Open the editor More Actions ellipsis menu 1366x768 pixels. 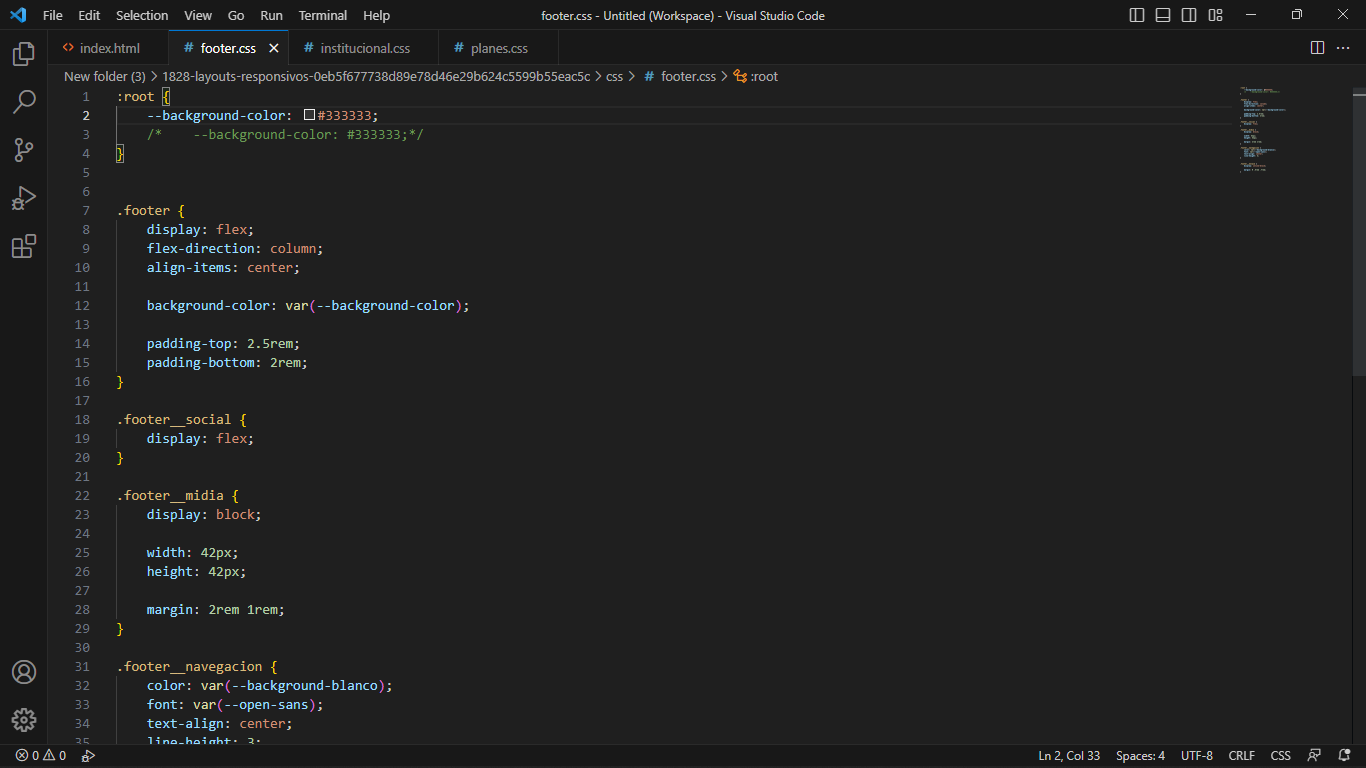[1343, 48]
